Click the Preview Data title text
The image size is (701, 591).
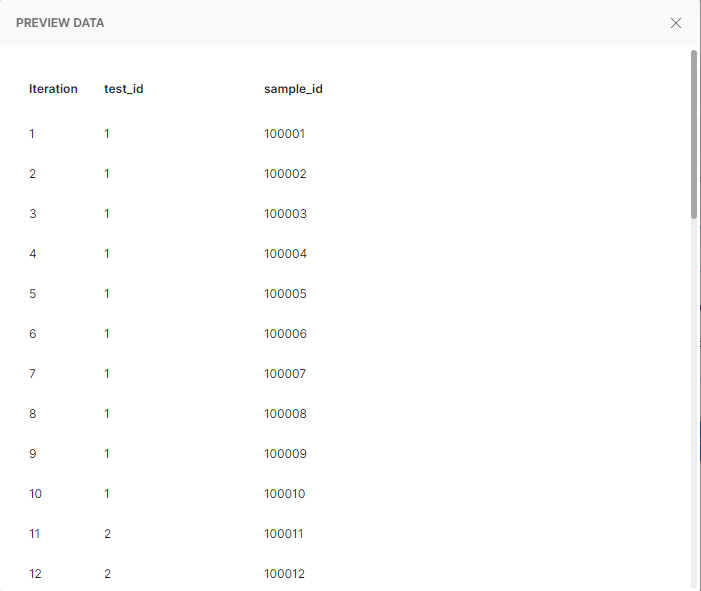pos(60,23)
